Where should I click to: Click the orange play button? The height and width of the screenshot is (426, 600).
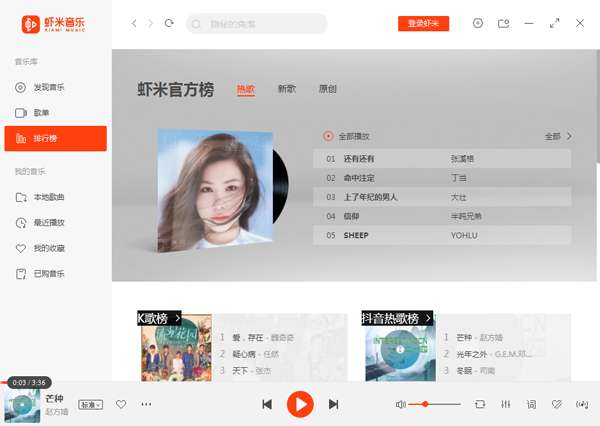click(x=300, y=404)
